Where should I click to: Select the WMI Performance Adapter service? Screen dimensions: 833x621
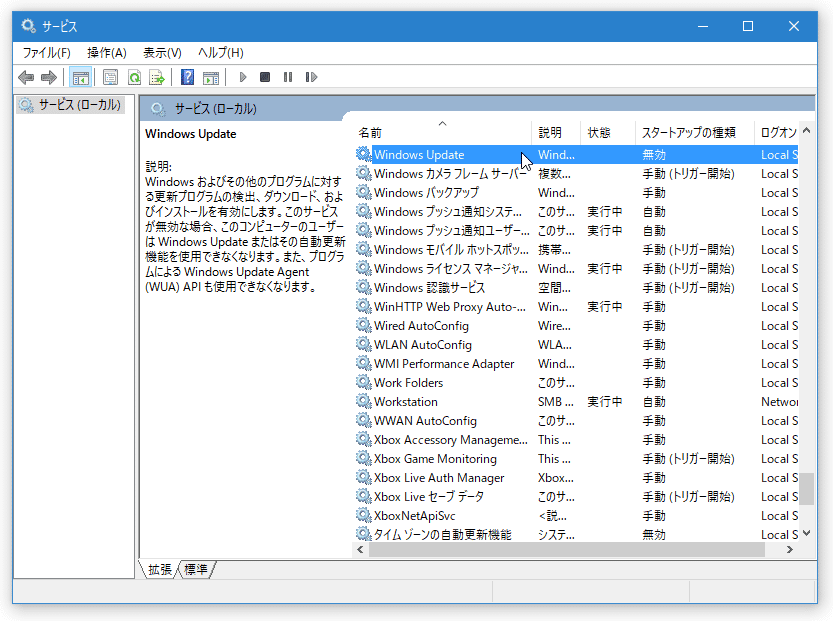click(576, 364)
